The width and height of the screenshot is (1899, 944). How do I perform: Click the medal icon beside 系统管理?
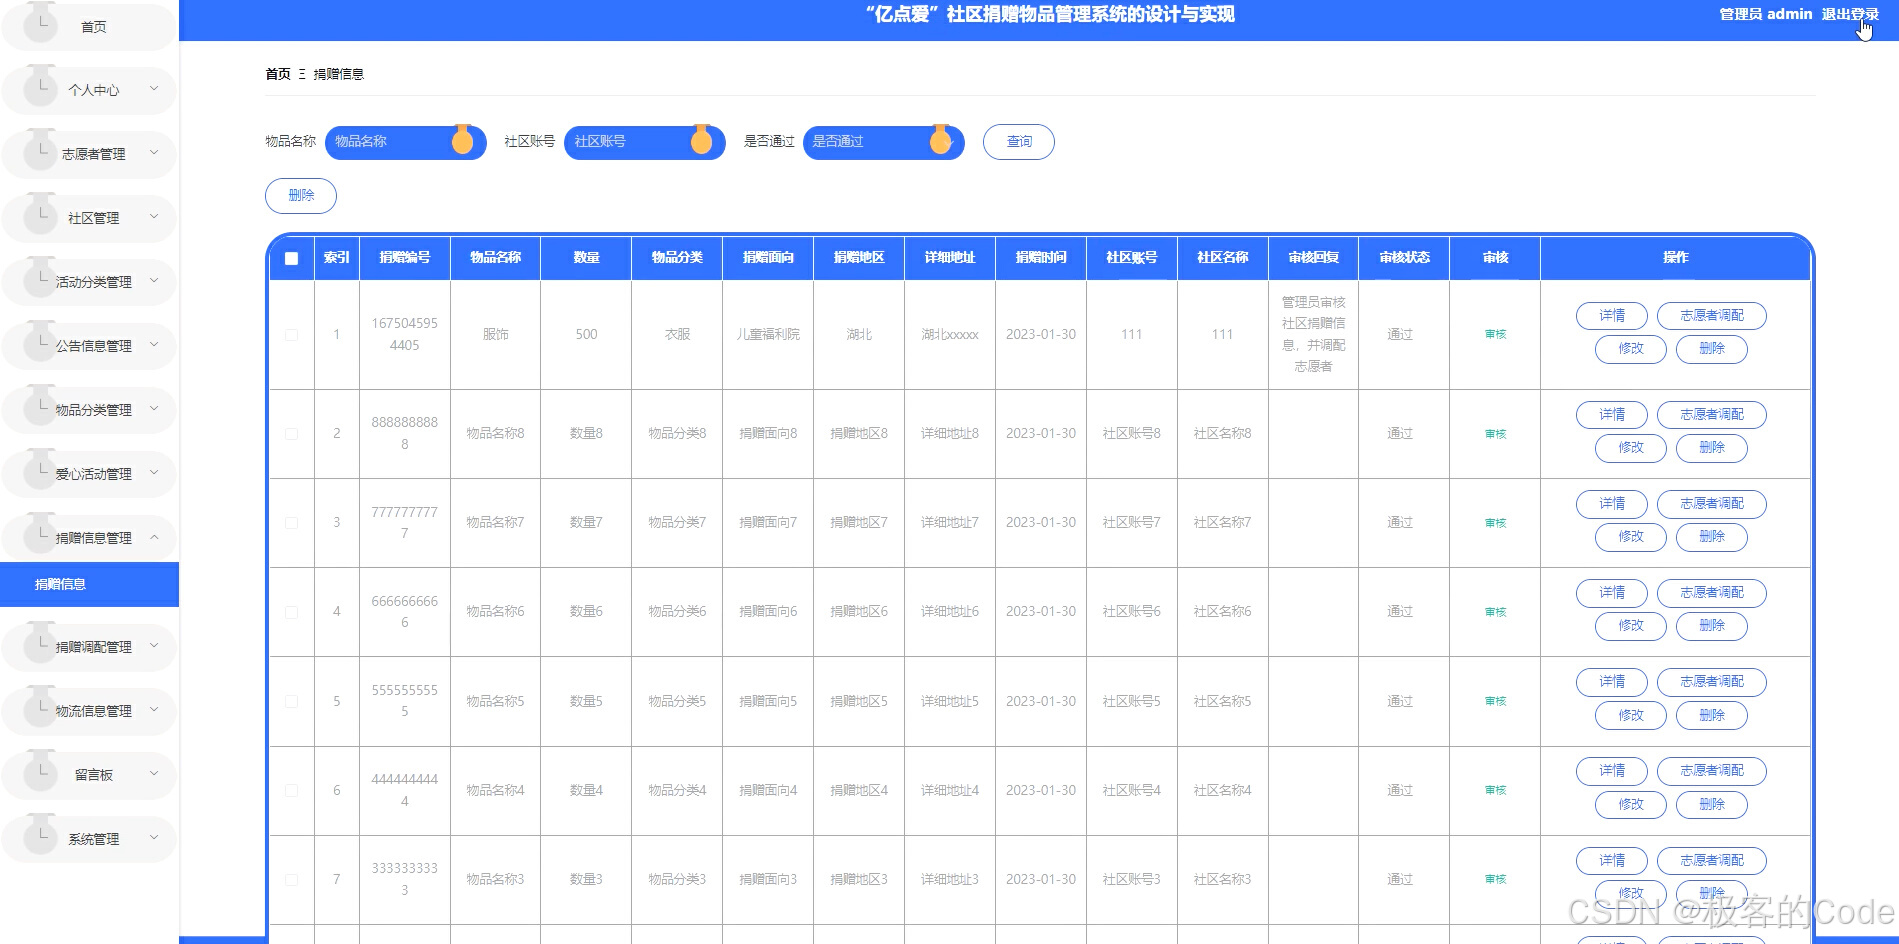(40, 835)
